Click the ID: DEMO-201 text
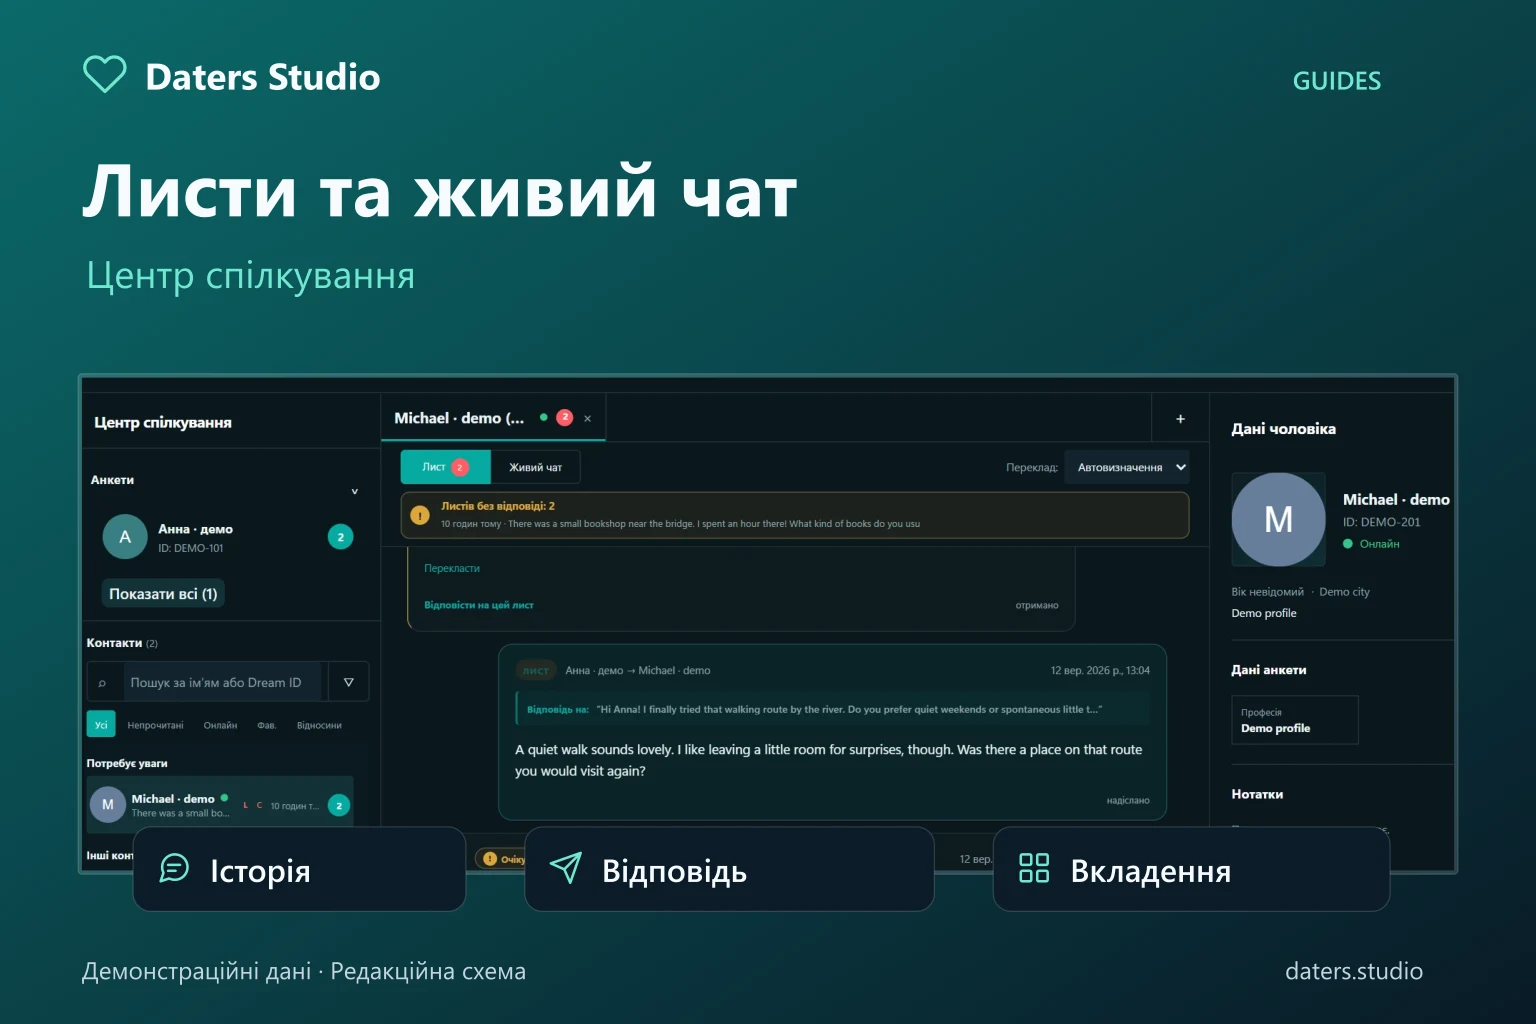 (1381, 522)
